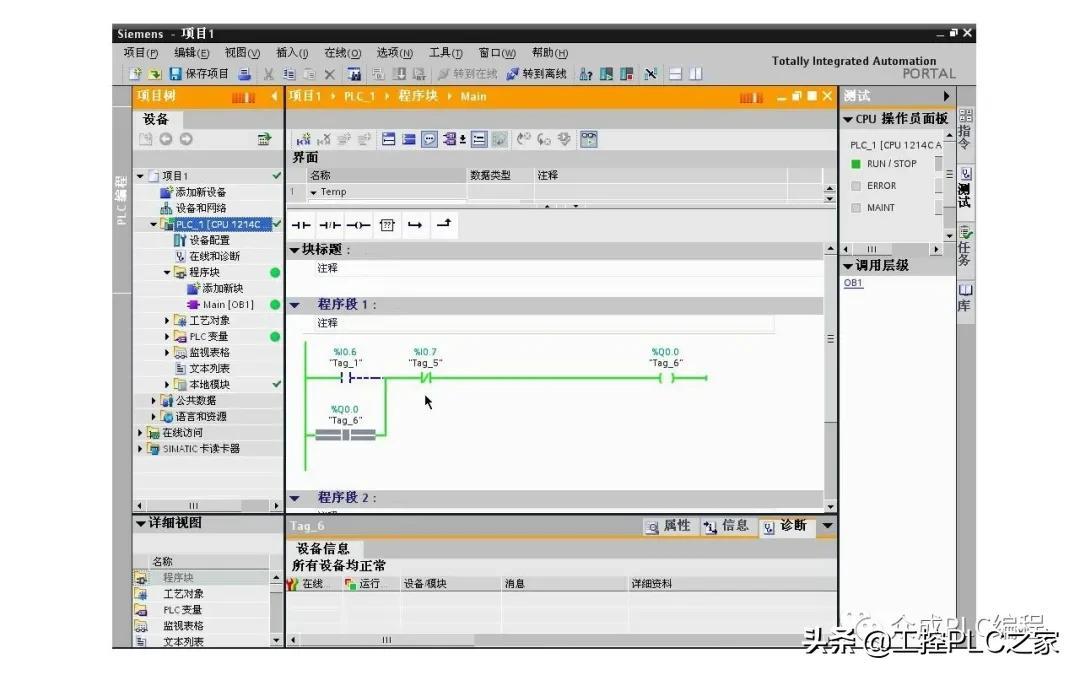The image size is (1080, 675).
Task: Click the CPU panel horizontal scrollbar
Action: [892, 249]
